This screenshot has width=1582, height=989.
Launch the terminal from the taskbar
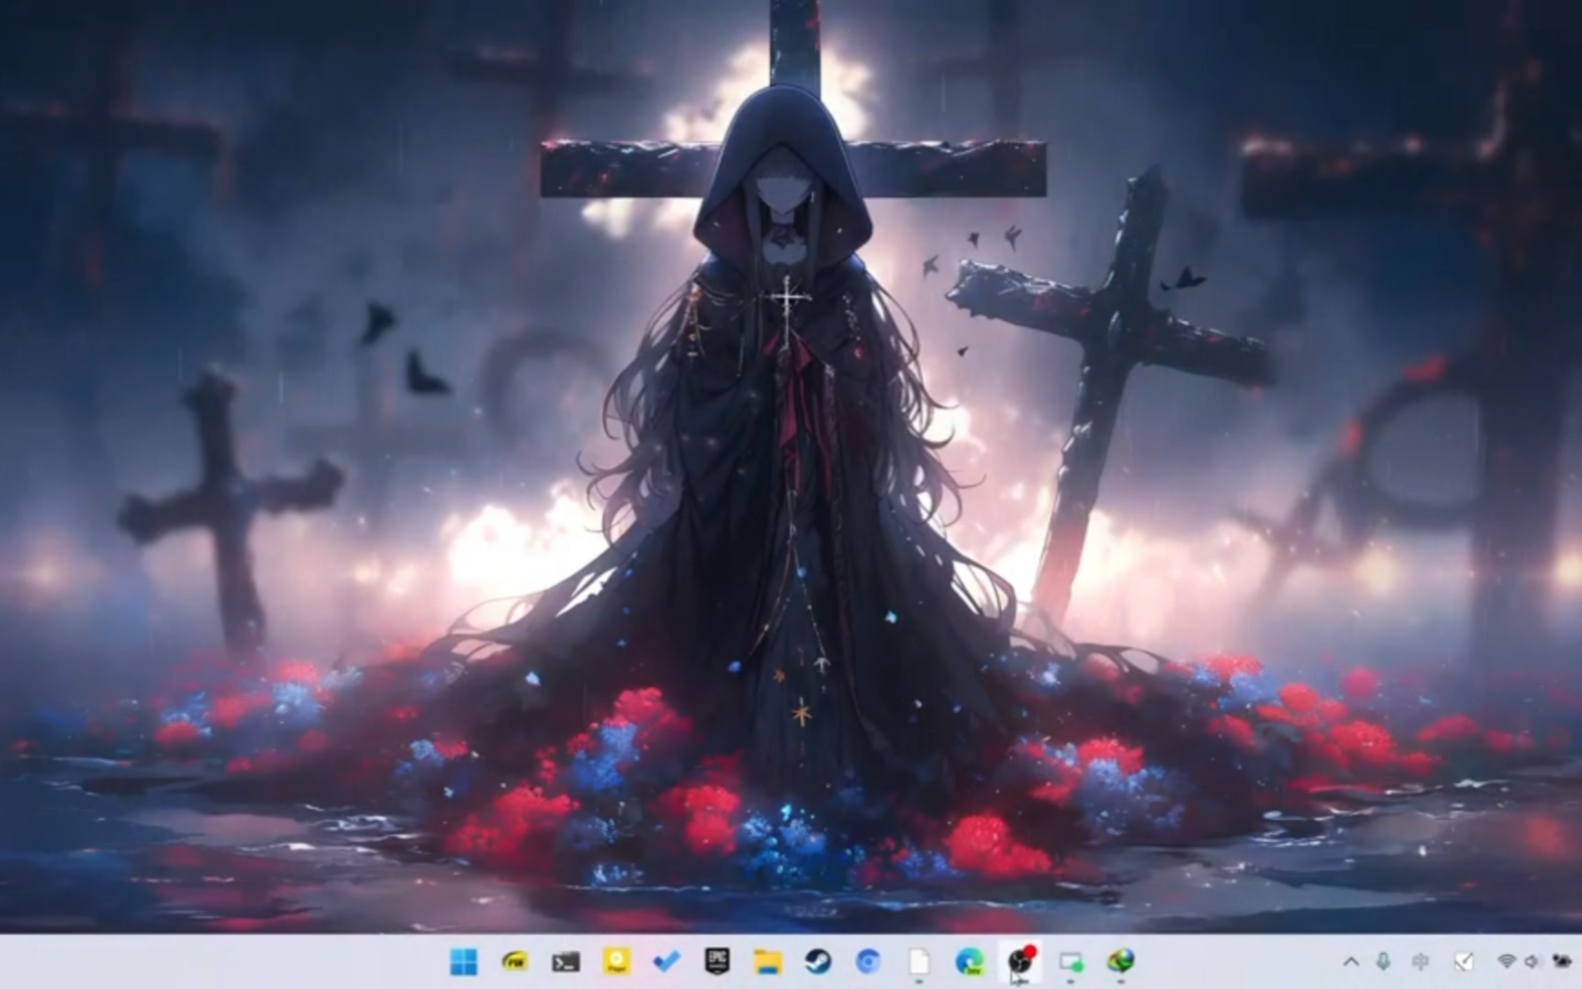[565, 962]
